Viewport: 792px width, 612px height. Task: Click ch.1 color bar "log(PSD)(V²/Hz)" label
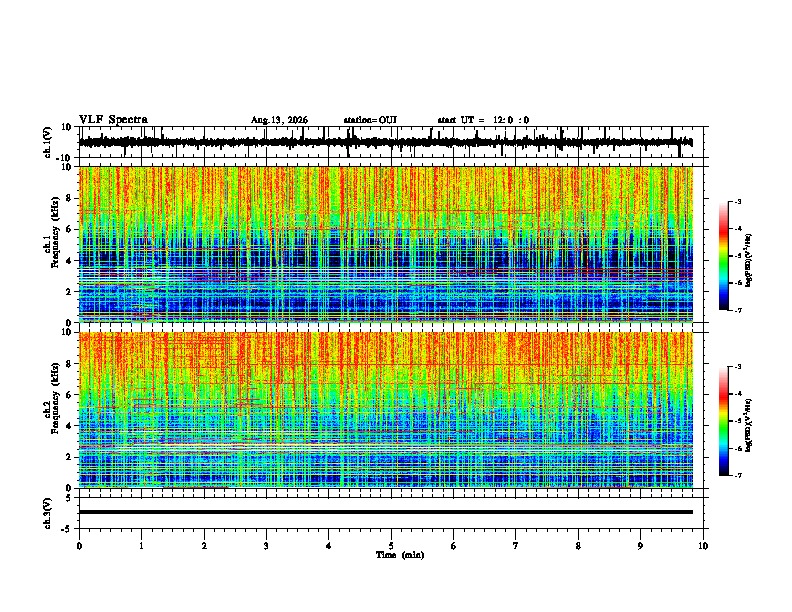click(x=749, y=261)
